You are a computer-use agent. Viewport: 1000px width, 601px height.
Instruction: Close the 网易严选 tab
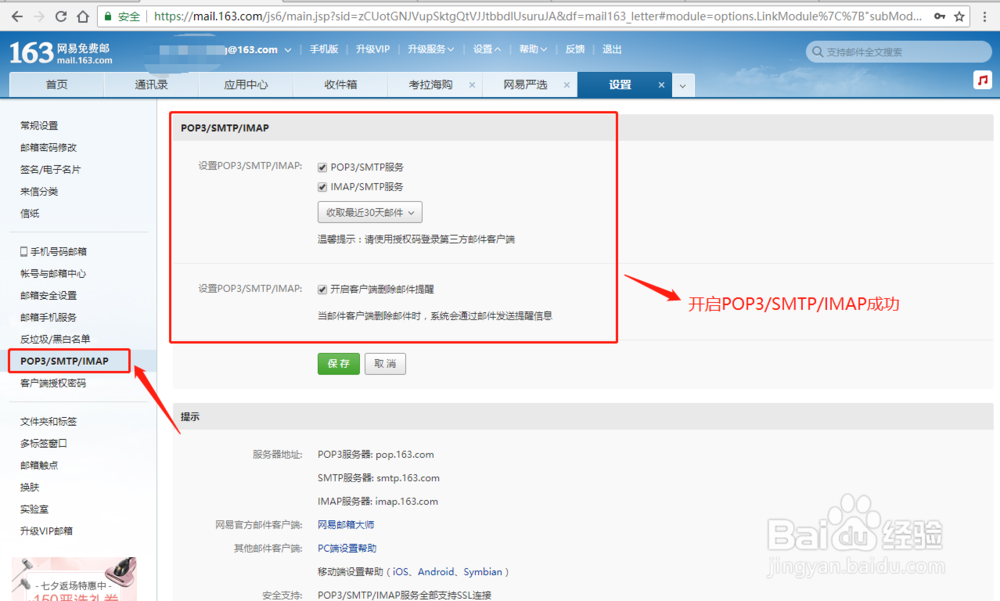coord(566,85)
